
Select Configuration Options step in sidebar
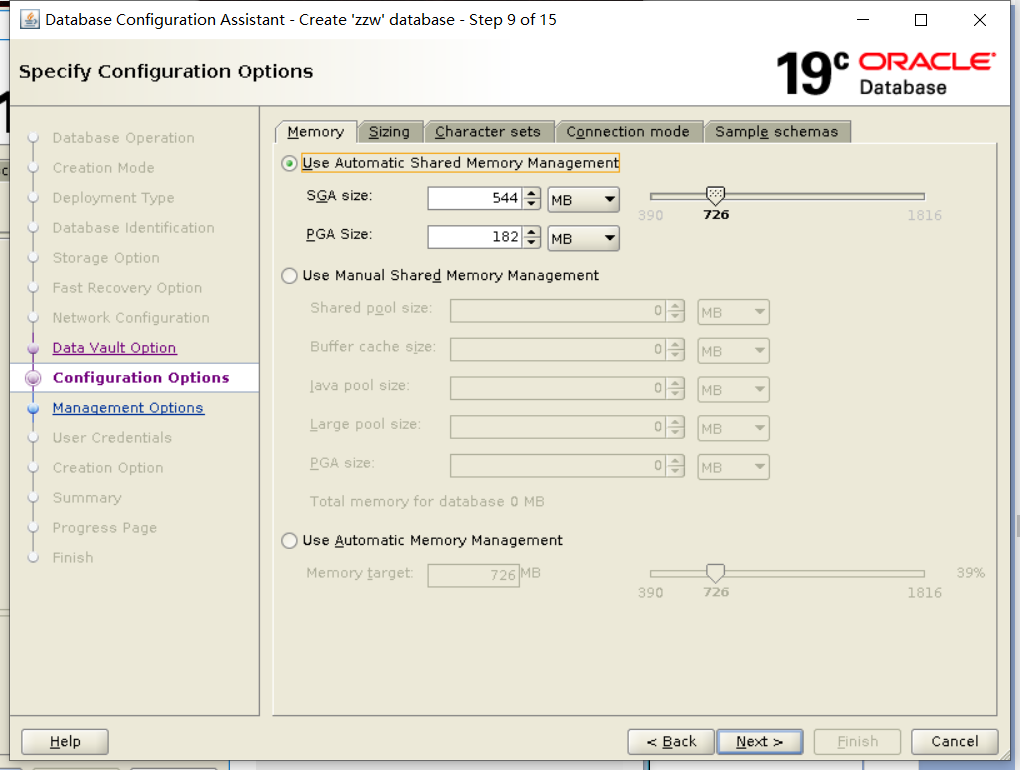pyautogui.click(x=141, y=378)
